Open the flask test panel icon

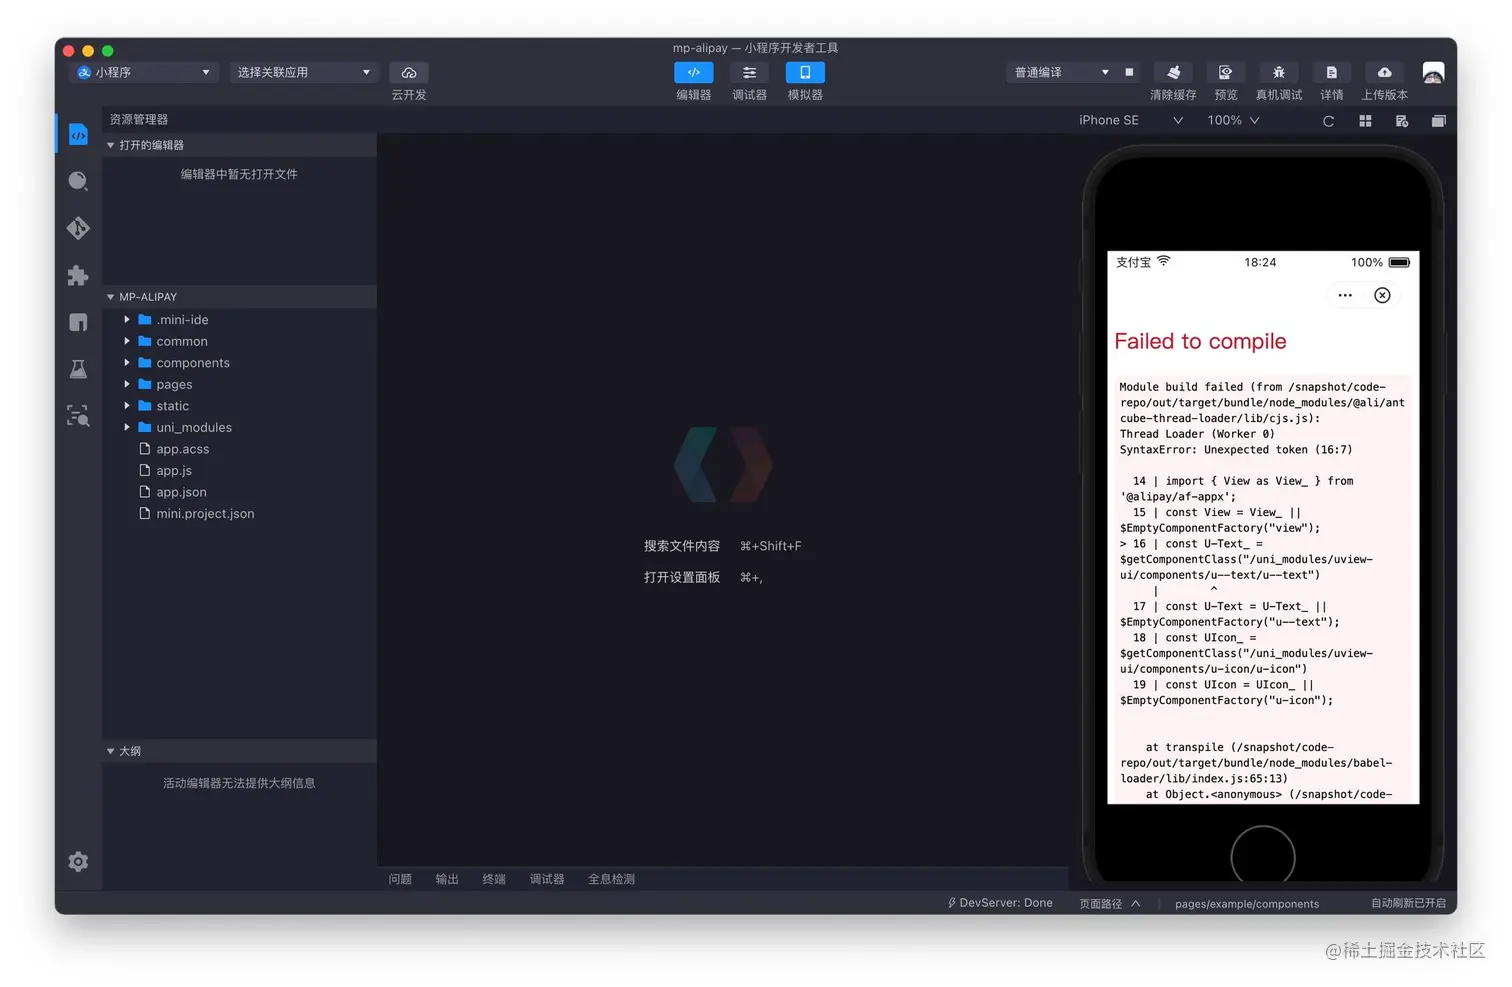(x=78, y=369)
